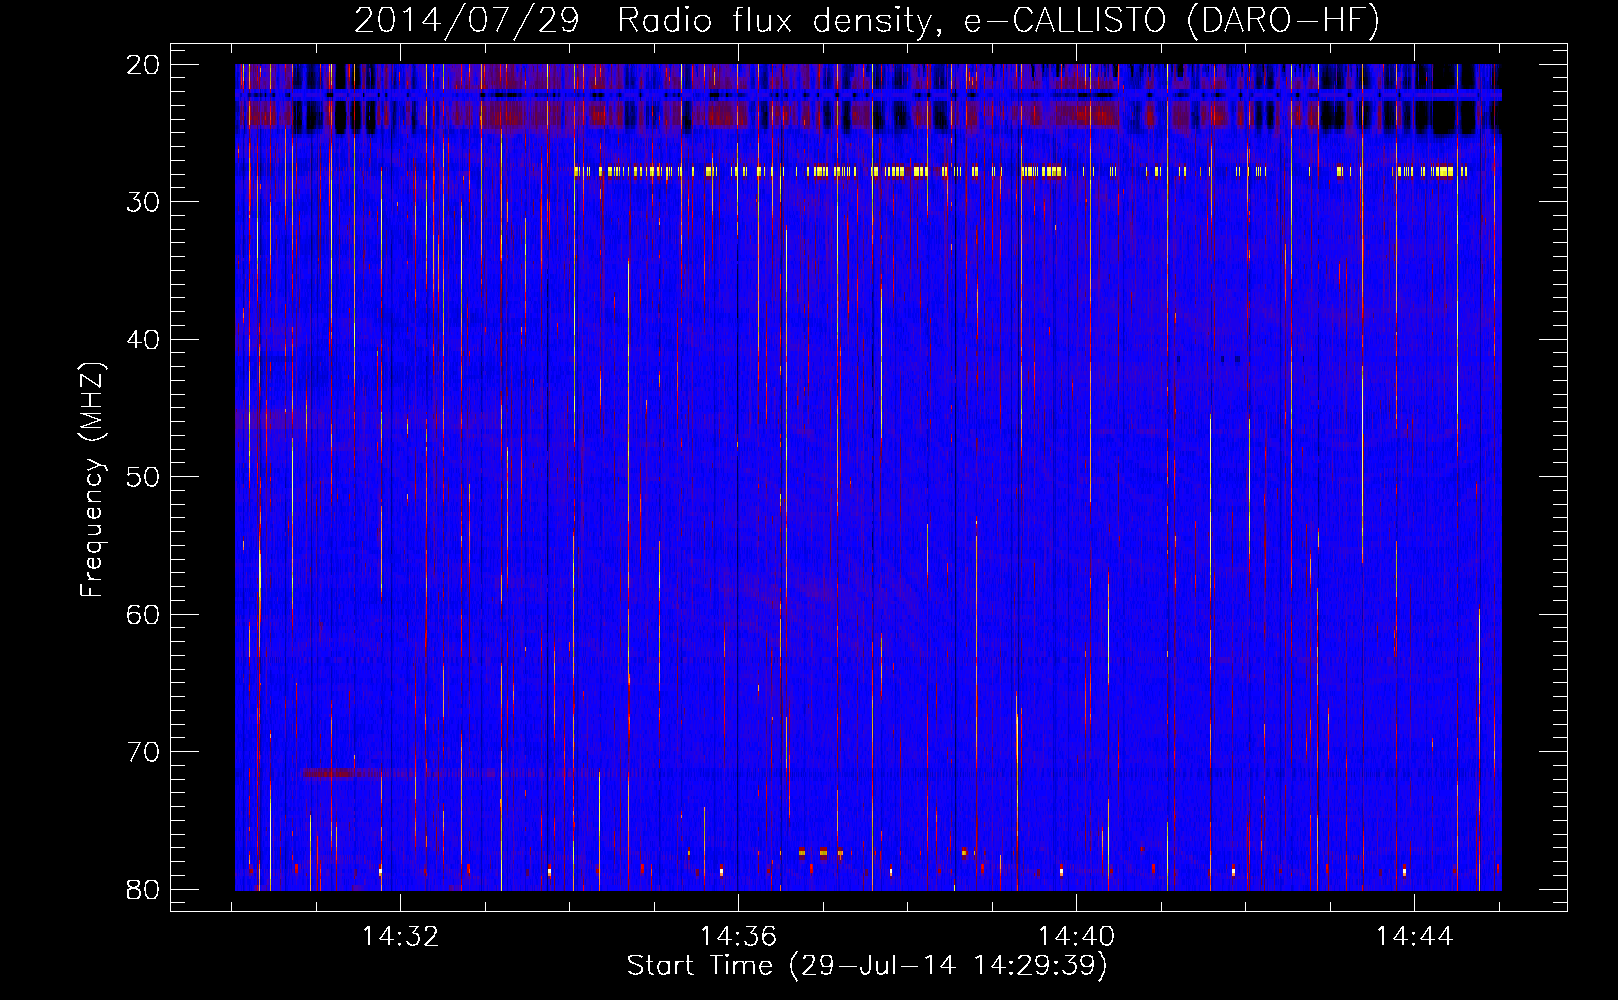1618x1000 pixels.
Task: Click the "Start Time (29-Jul-14 14:29:39)" label
Action: pyautogui.click(x=867, y=966)
